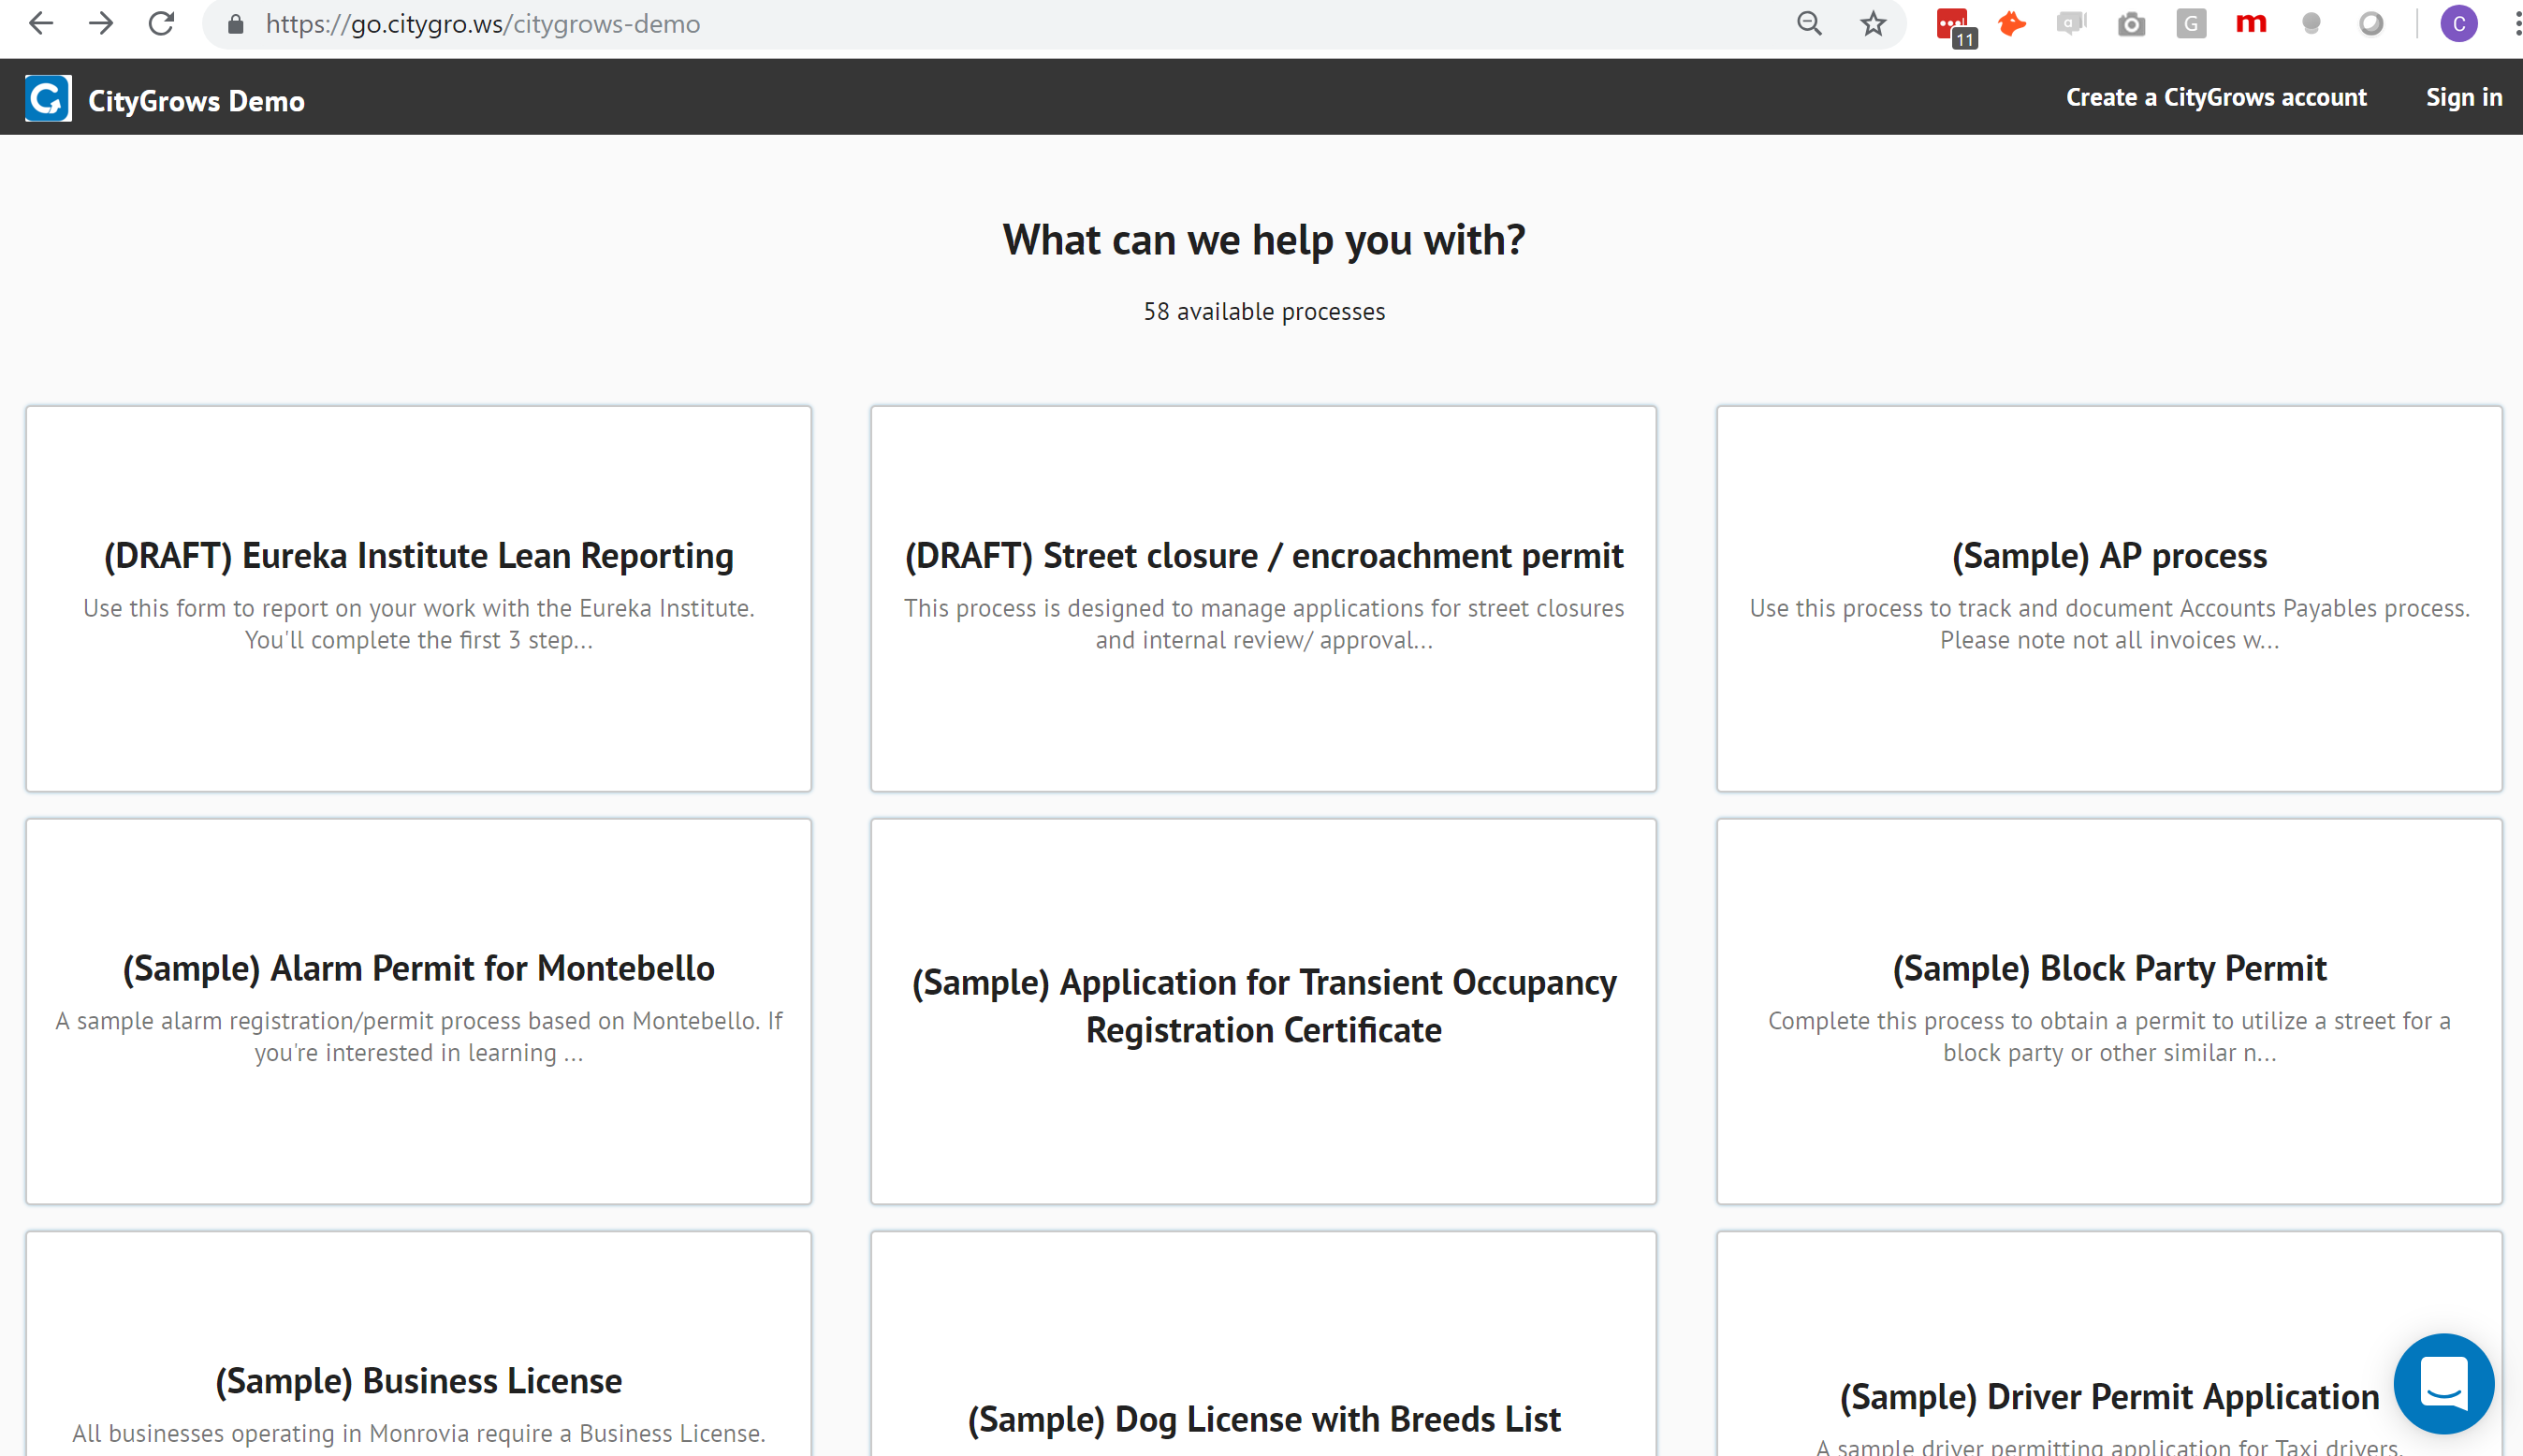Screen dimensions: 2523x1456
Task: Open the Transient Occupancy Registration Certificate card
Action: (1263, 1011)
